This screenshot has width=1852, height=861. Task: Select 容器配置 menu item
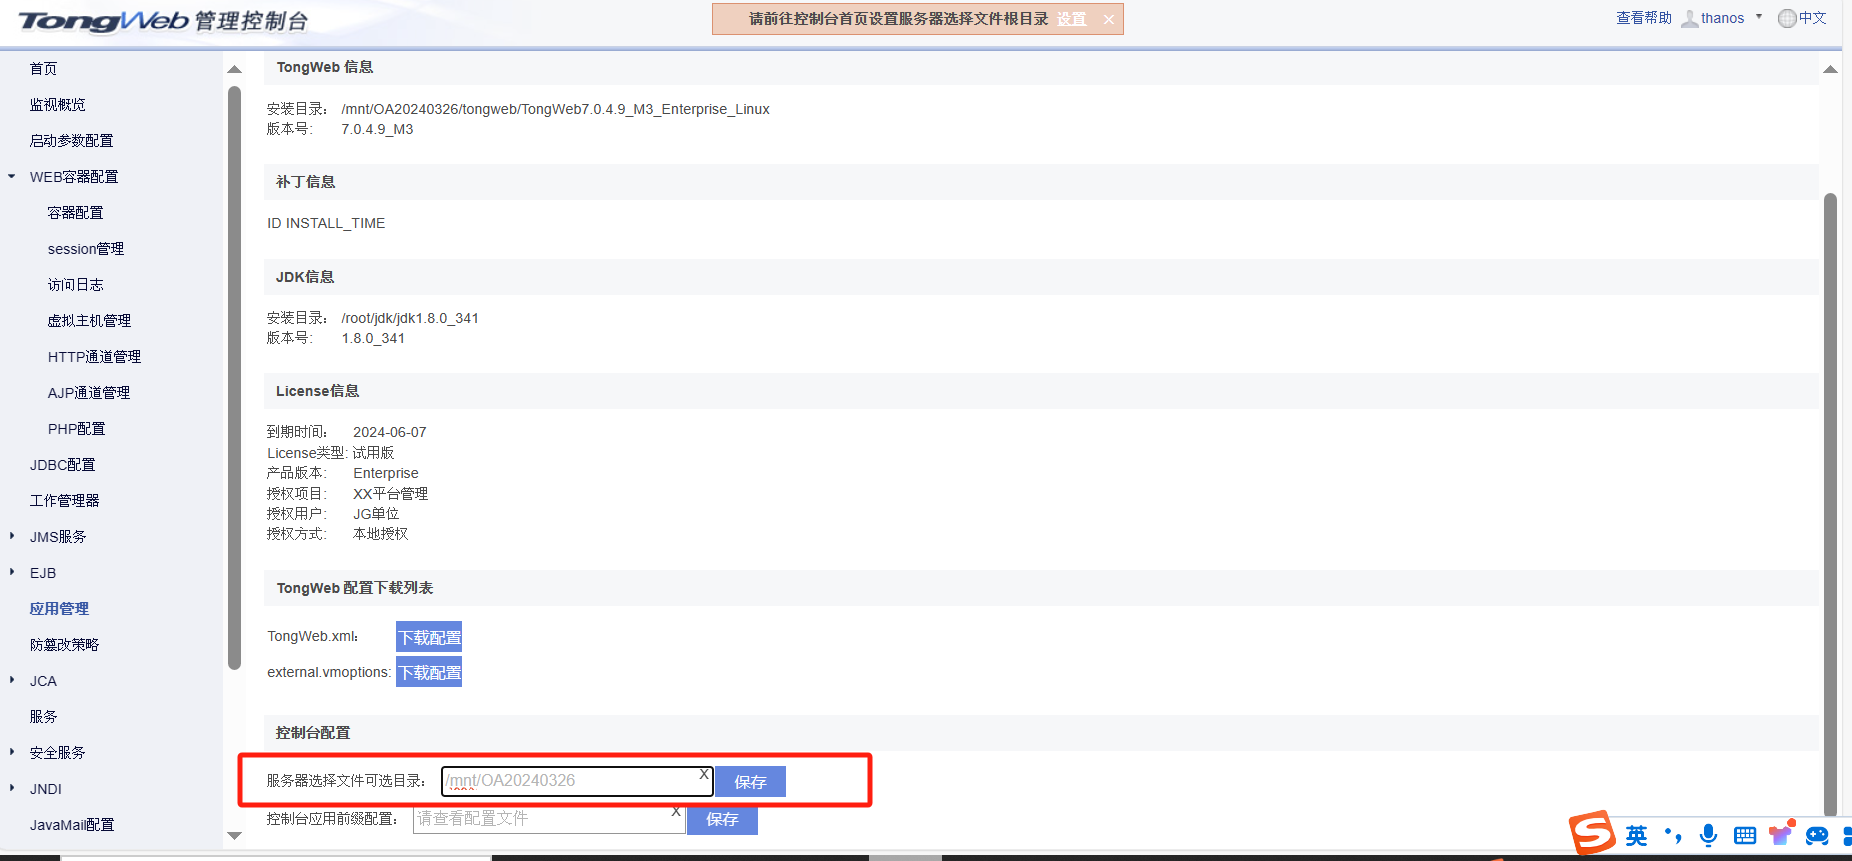75,212
